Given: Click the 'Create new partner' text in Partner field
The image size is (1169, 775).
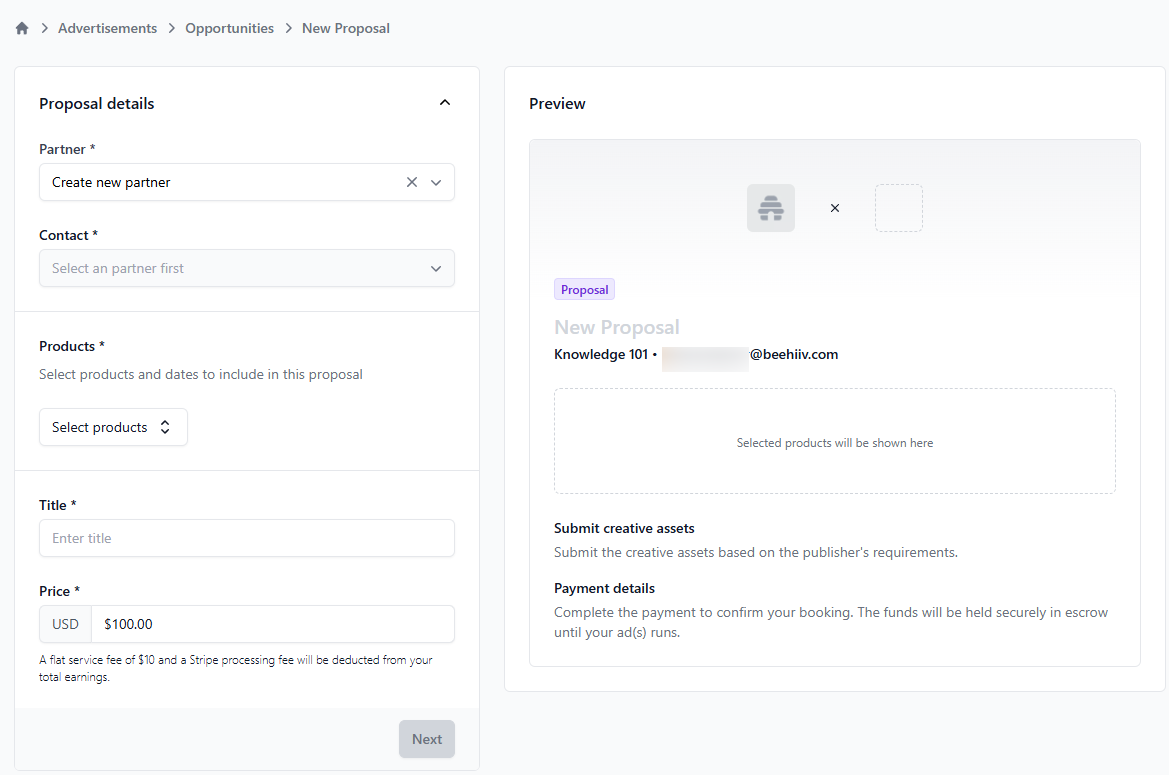Looking at the screenshot, I should coord(111,183).
